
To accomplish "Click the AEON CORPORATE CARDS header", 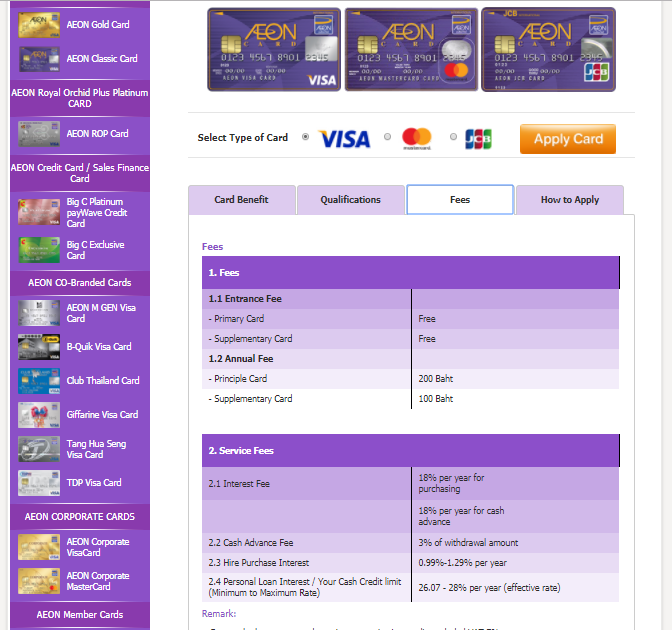I will [80, 517].
